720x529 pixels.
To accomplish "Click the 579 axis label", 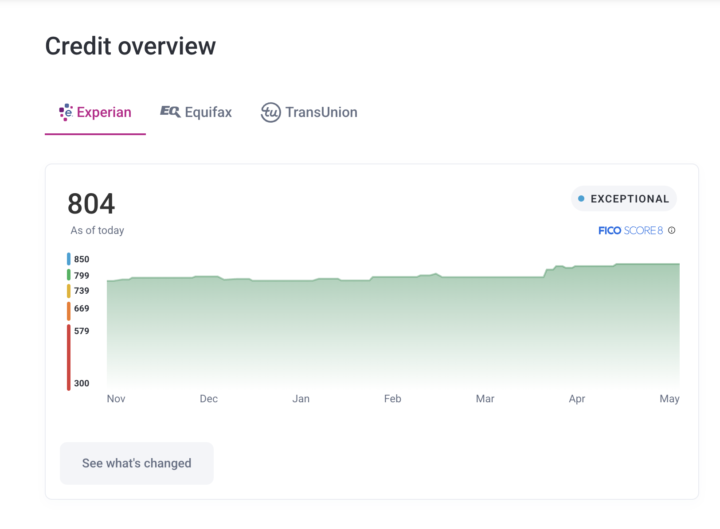I will pos(82,331).
